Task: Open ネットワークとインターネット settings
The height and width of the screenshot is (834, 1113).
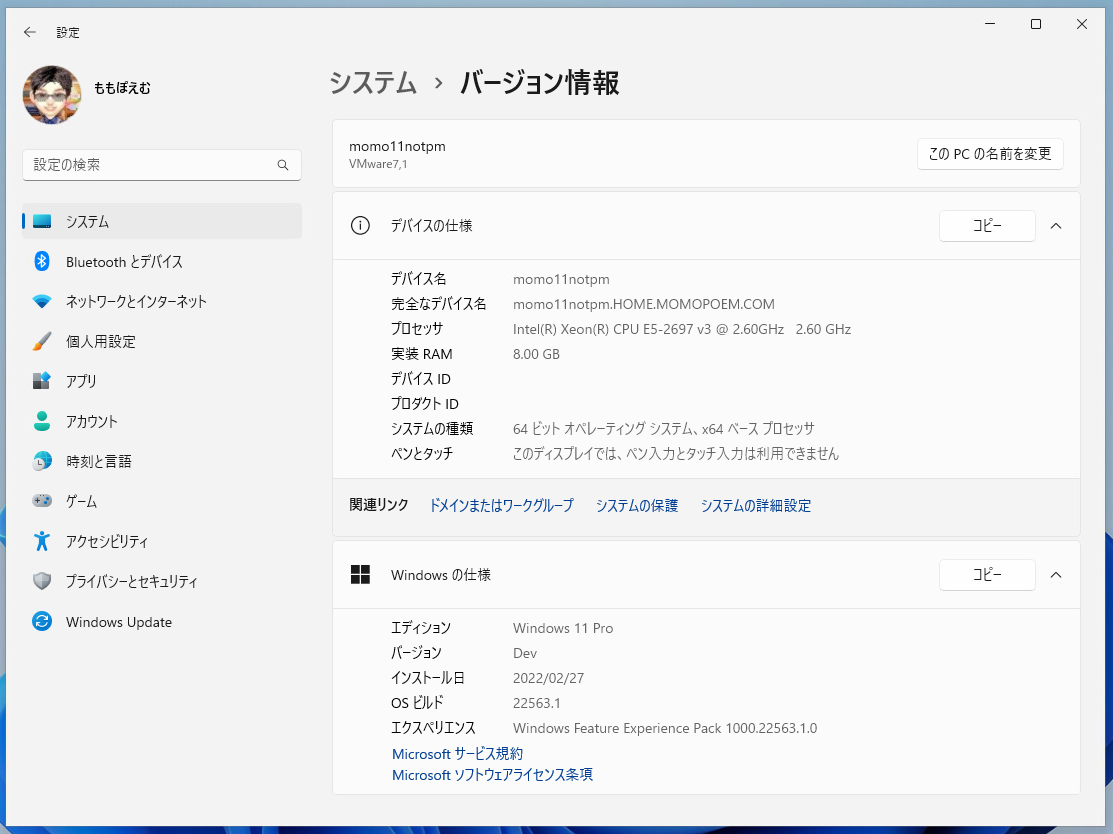Action: [136, 302]
